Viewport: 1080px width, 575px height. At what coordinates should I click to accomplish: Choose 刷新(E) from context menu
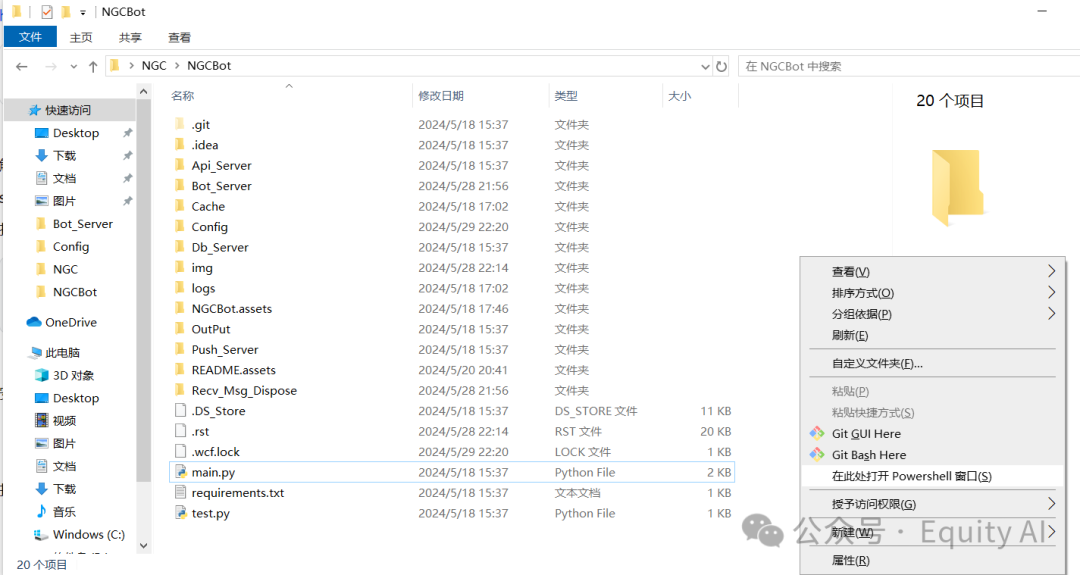[x=849, y=335]
